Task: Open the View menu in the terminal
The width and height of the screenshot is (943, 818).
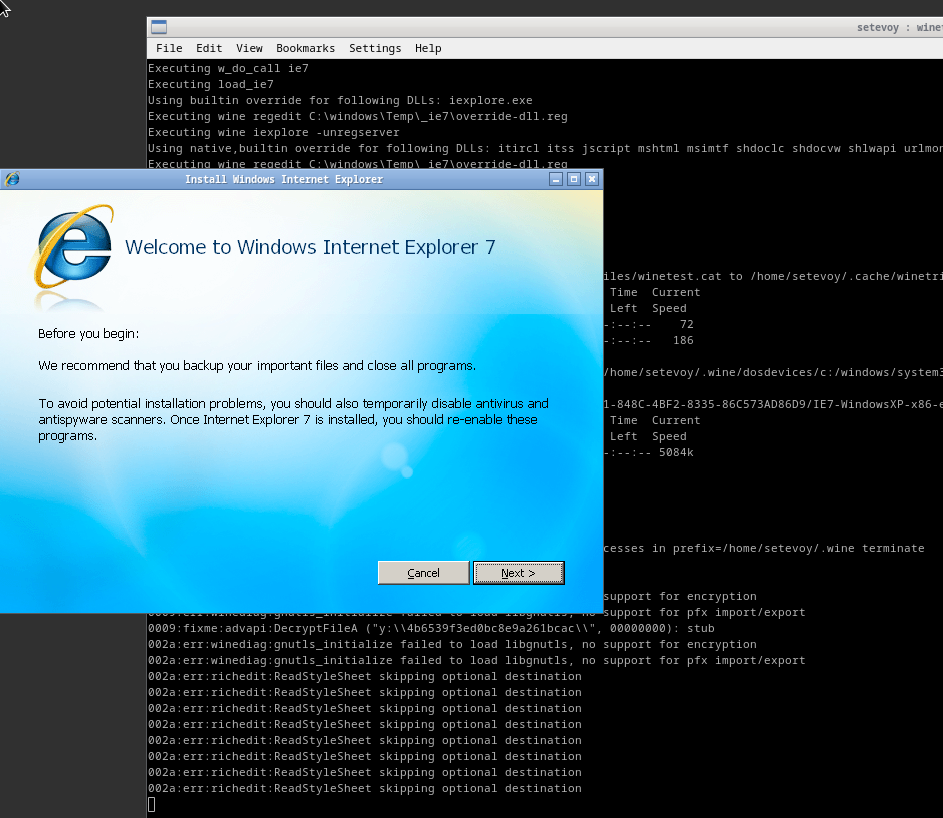Action: (249, 48)
